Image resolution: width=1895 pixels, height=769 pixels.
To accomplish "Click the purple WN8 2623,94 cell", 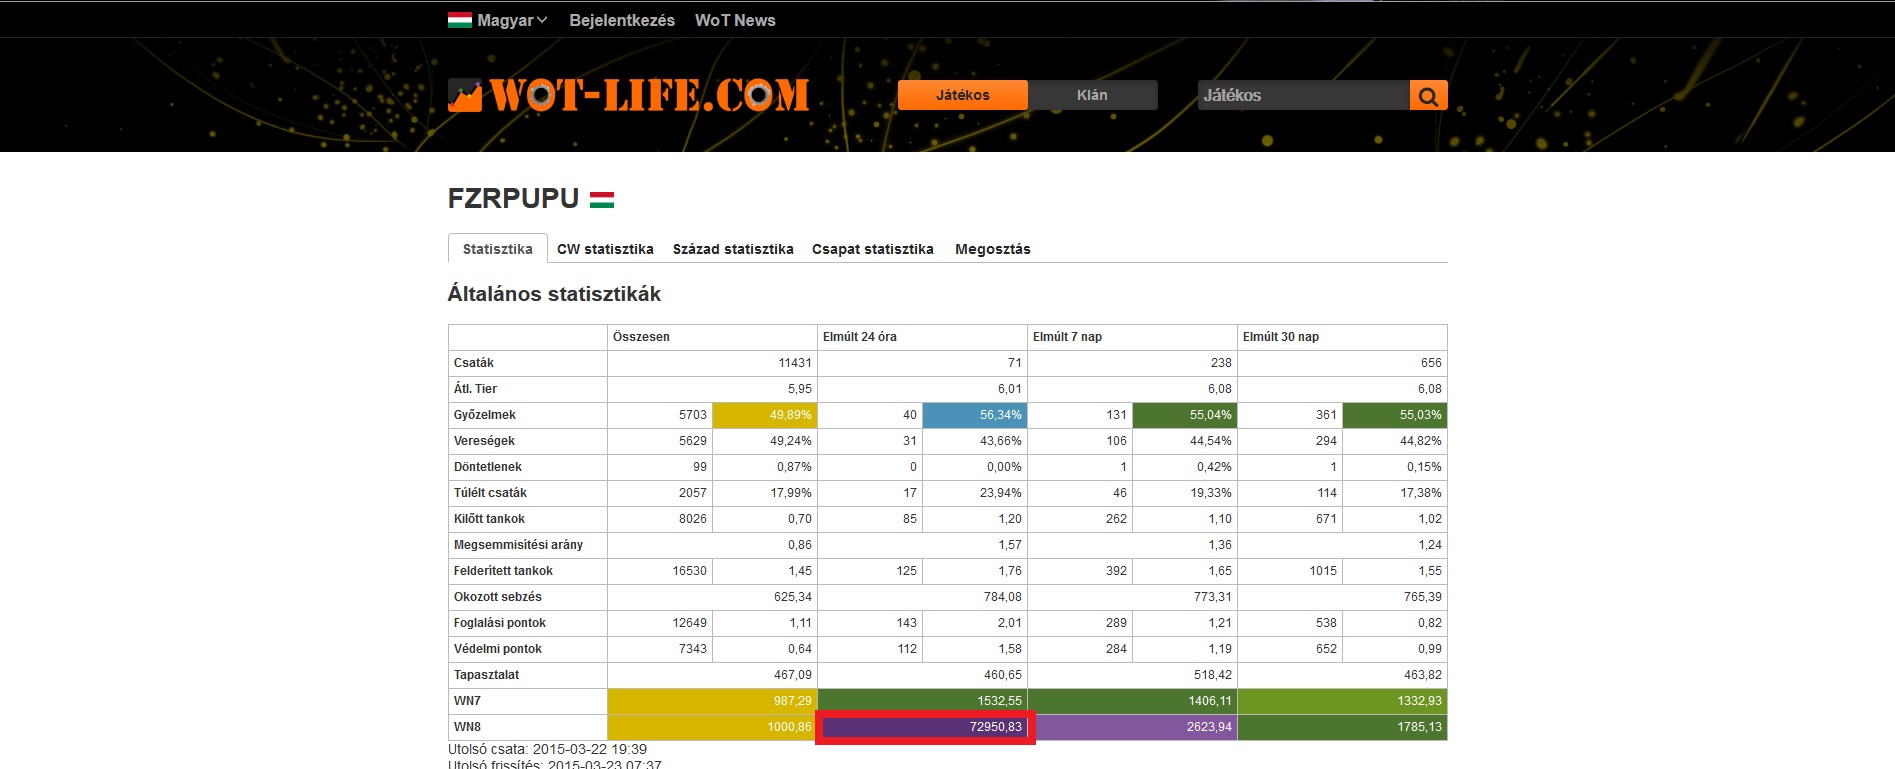I will pyautogui.click(x=1132, y=727).
